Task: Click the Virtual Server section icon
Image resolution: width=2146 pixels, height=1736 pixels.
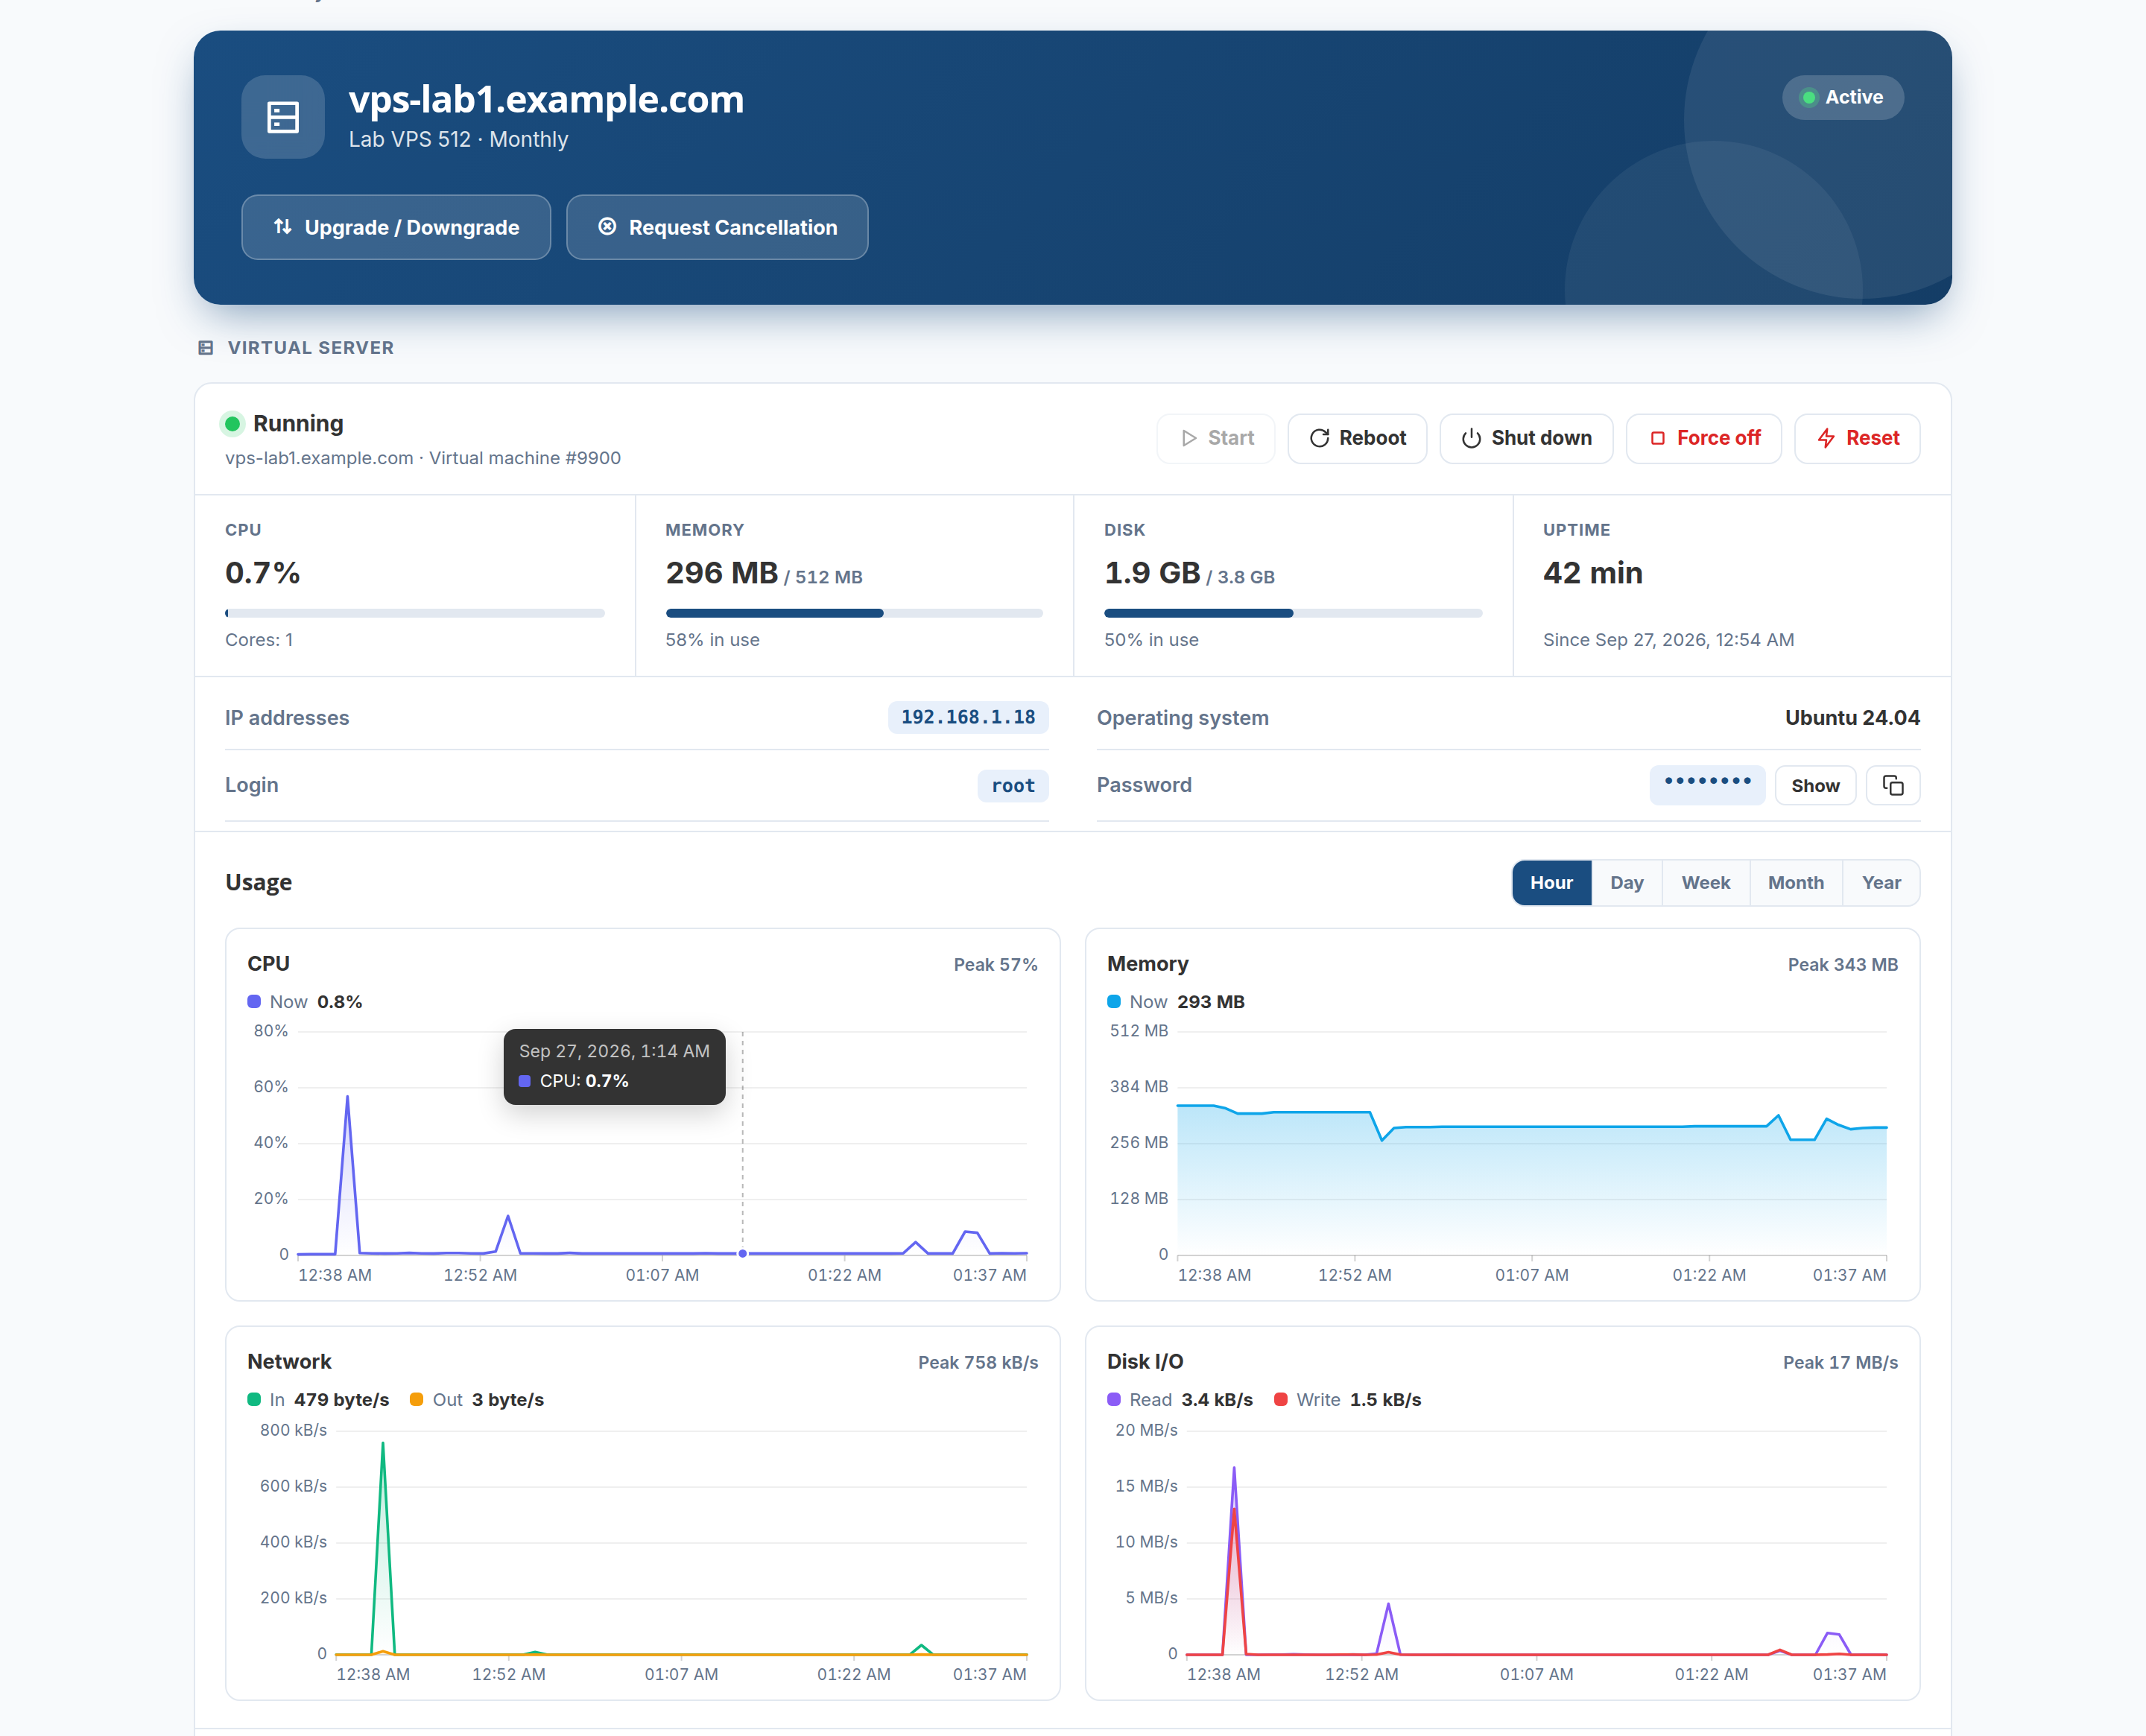Action: [x=206, y=348]
